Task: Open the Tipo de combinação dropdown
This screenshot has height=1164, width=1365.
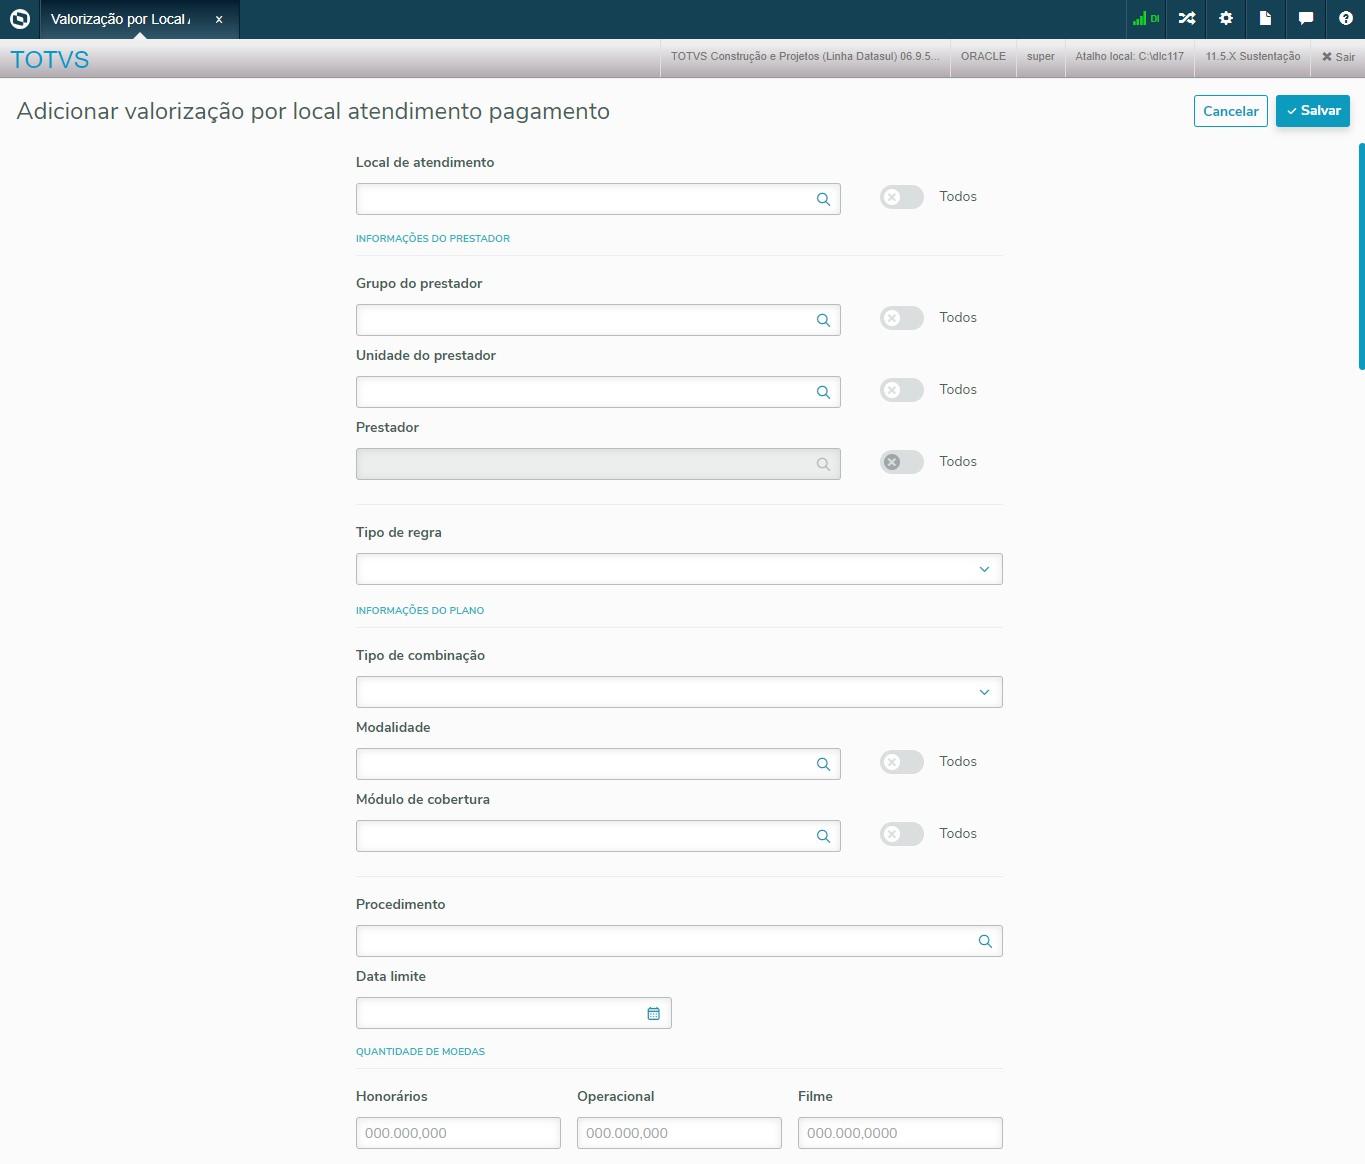Action: (679, 692)
